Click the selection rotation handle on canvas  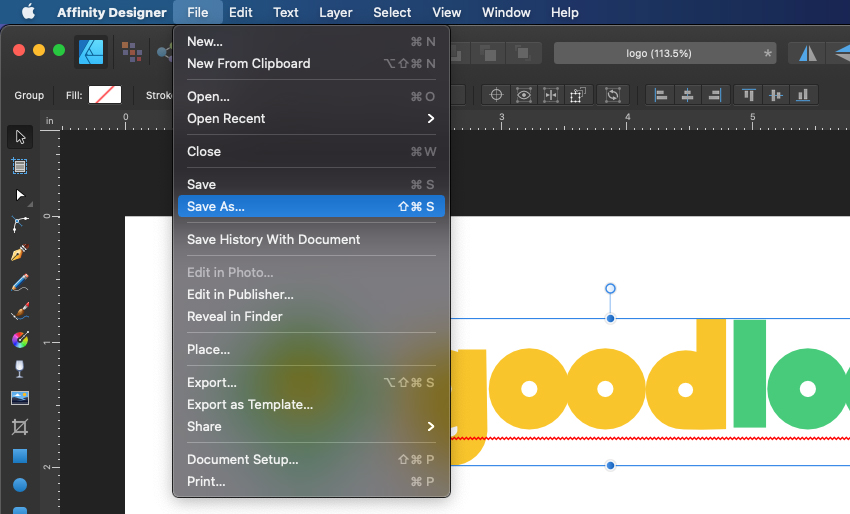tap(610, 288)
